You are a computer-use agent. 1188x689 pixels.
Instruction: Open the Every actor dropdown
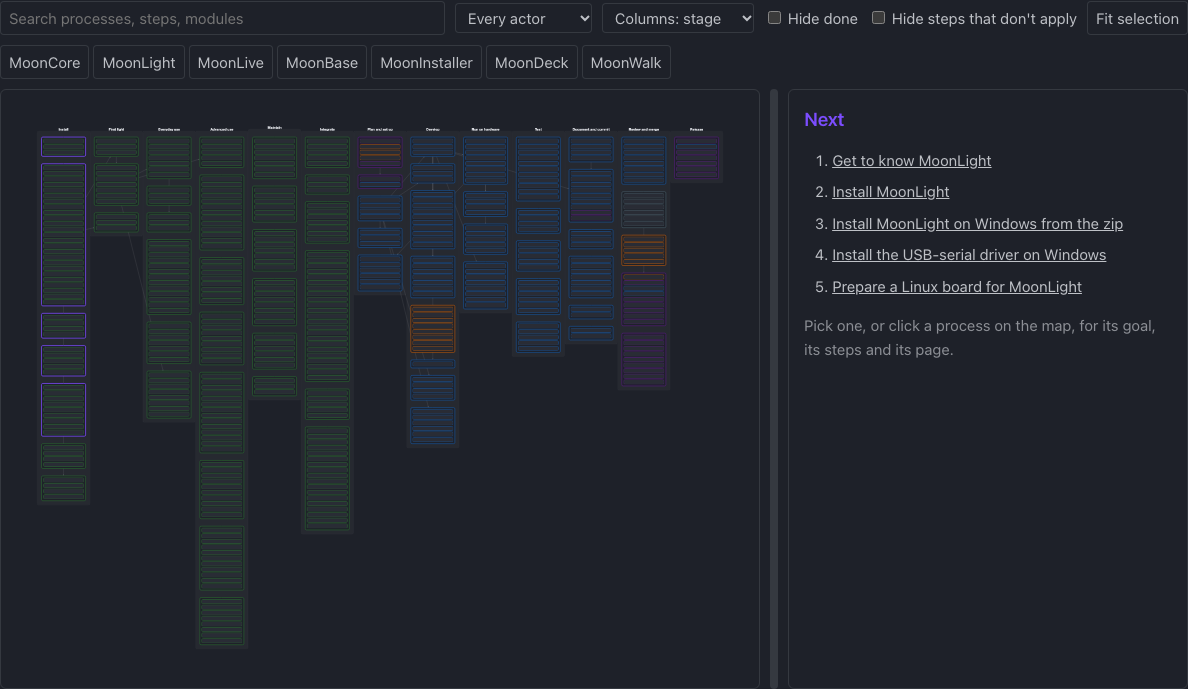point(523,18)
